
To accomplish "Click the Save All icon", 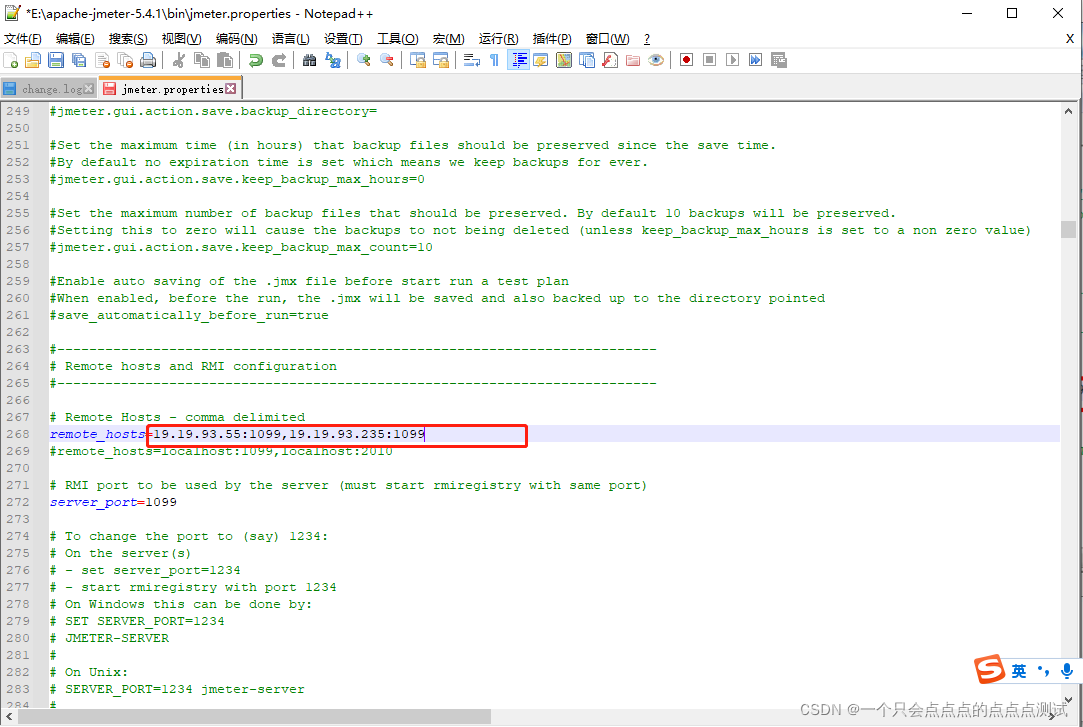I will [79, 60].
